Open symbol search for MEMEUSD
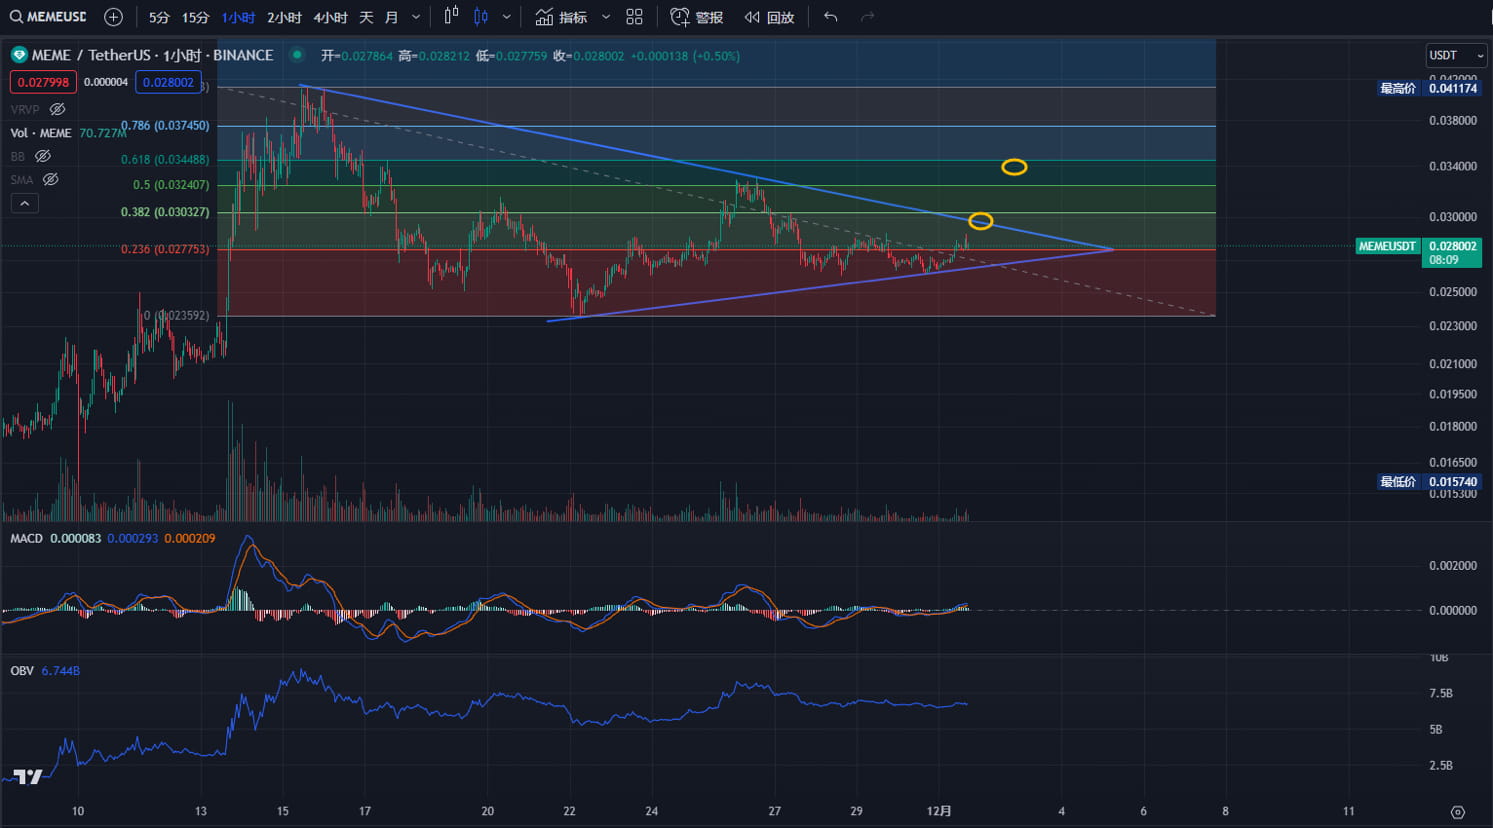The height and width of the screenshot is (828, 1493). [x=48, y=17]
